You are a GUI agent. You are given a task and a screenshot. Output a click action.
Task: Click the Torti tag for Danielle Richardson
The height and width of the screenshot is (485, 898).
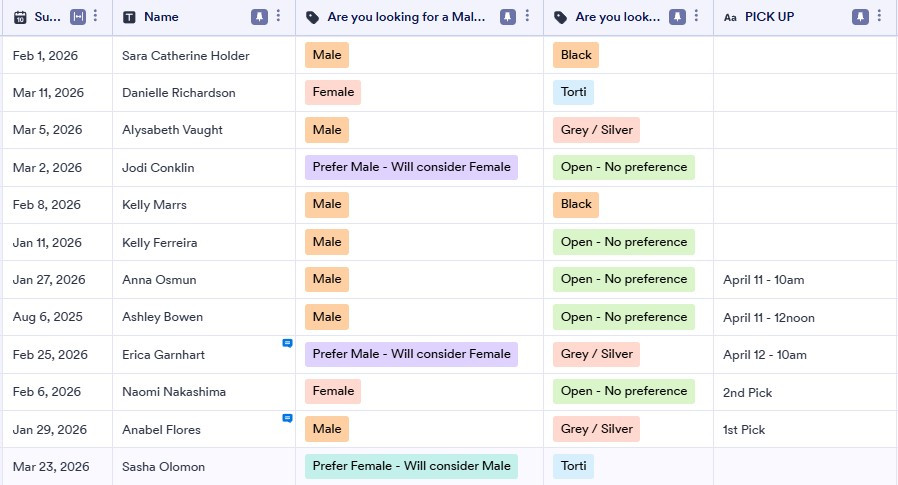573,93
